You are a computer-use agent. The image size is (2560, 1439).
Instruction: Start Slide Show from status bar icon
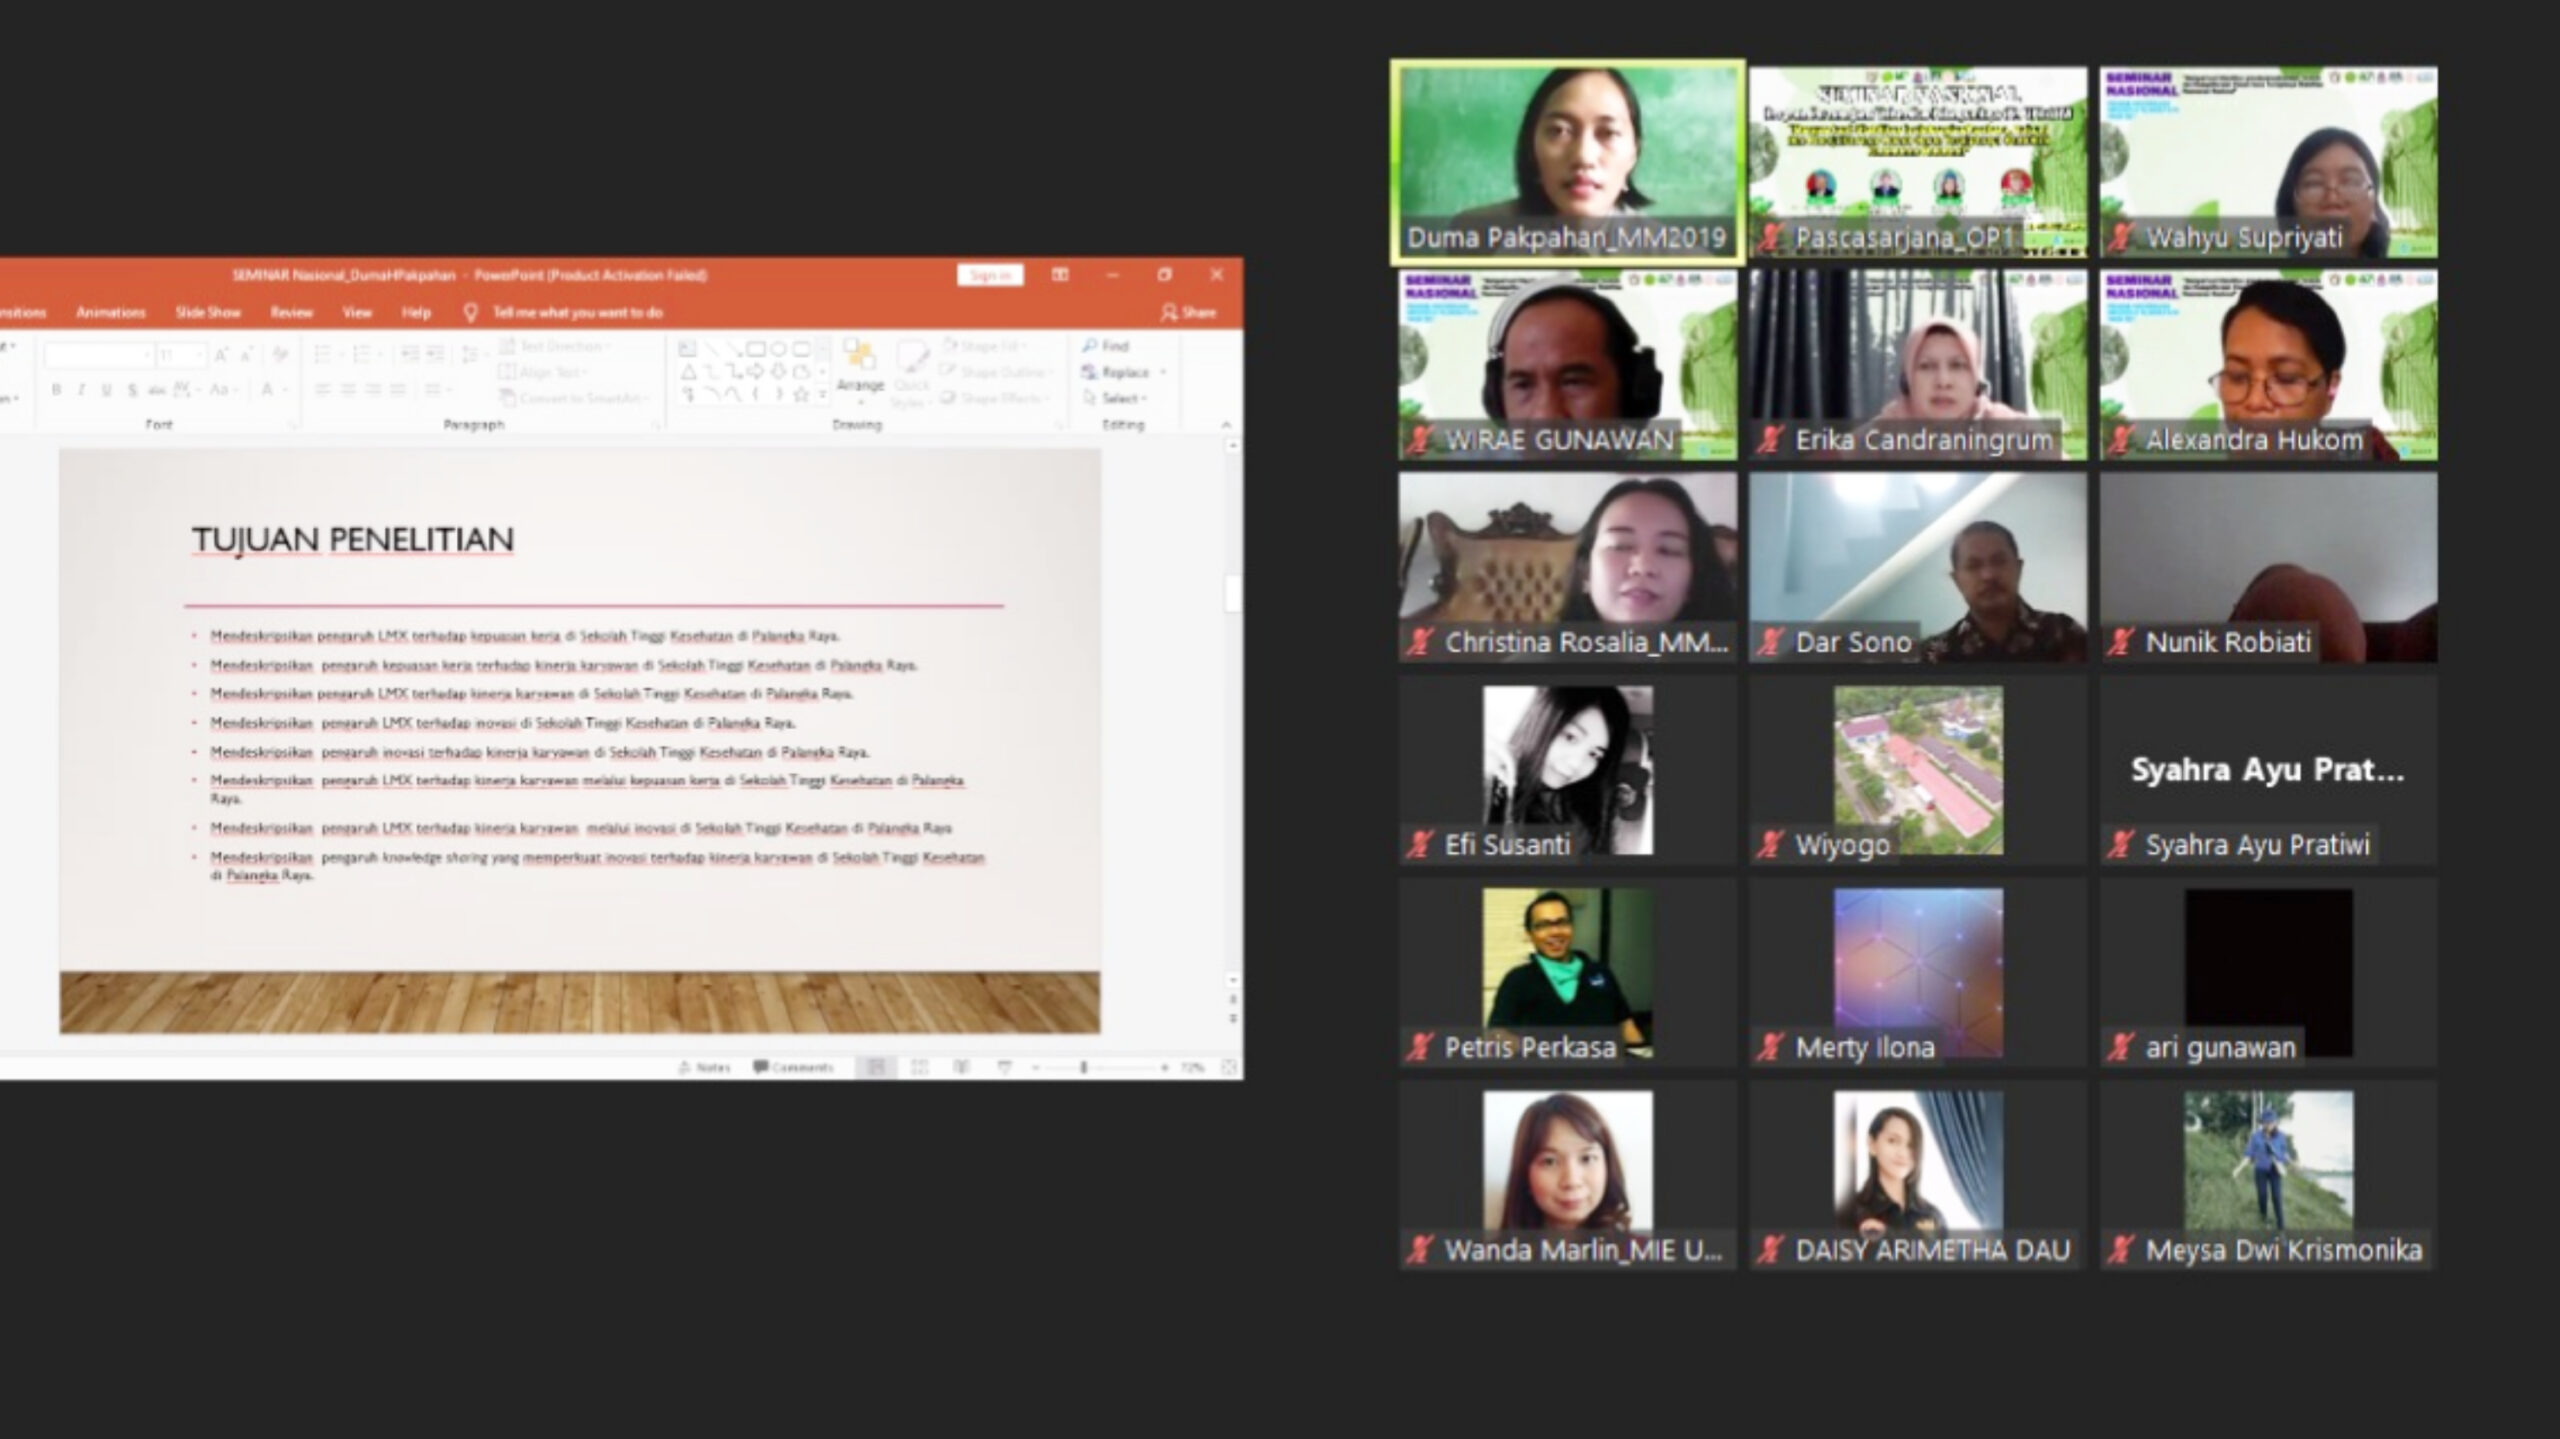1005,1068
